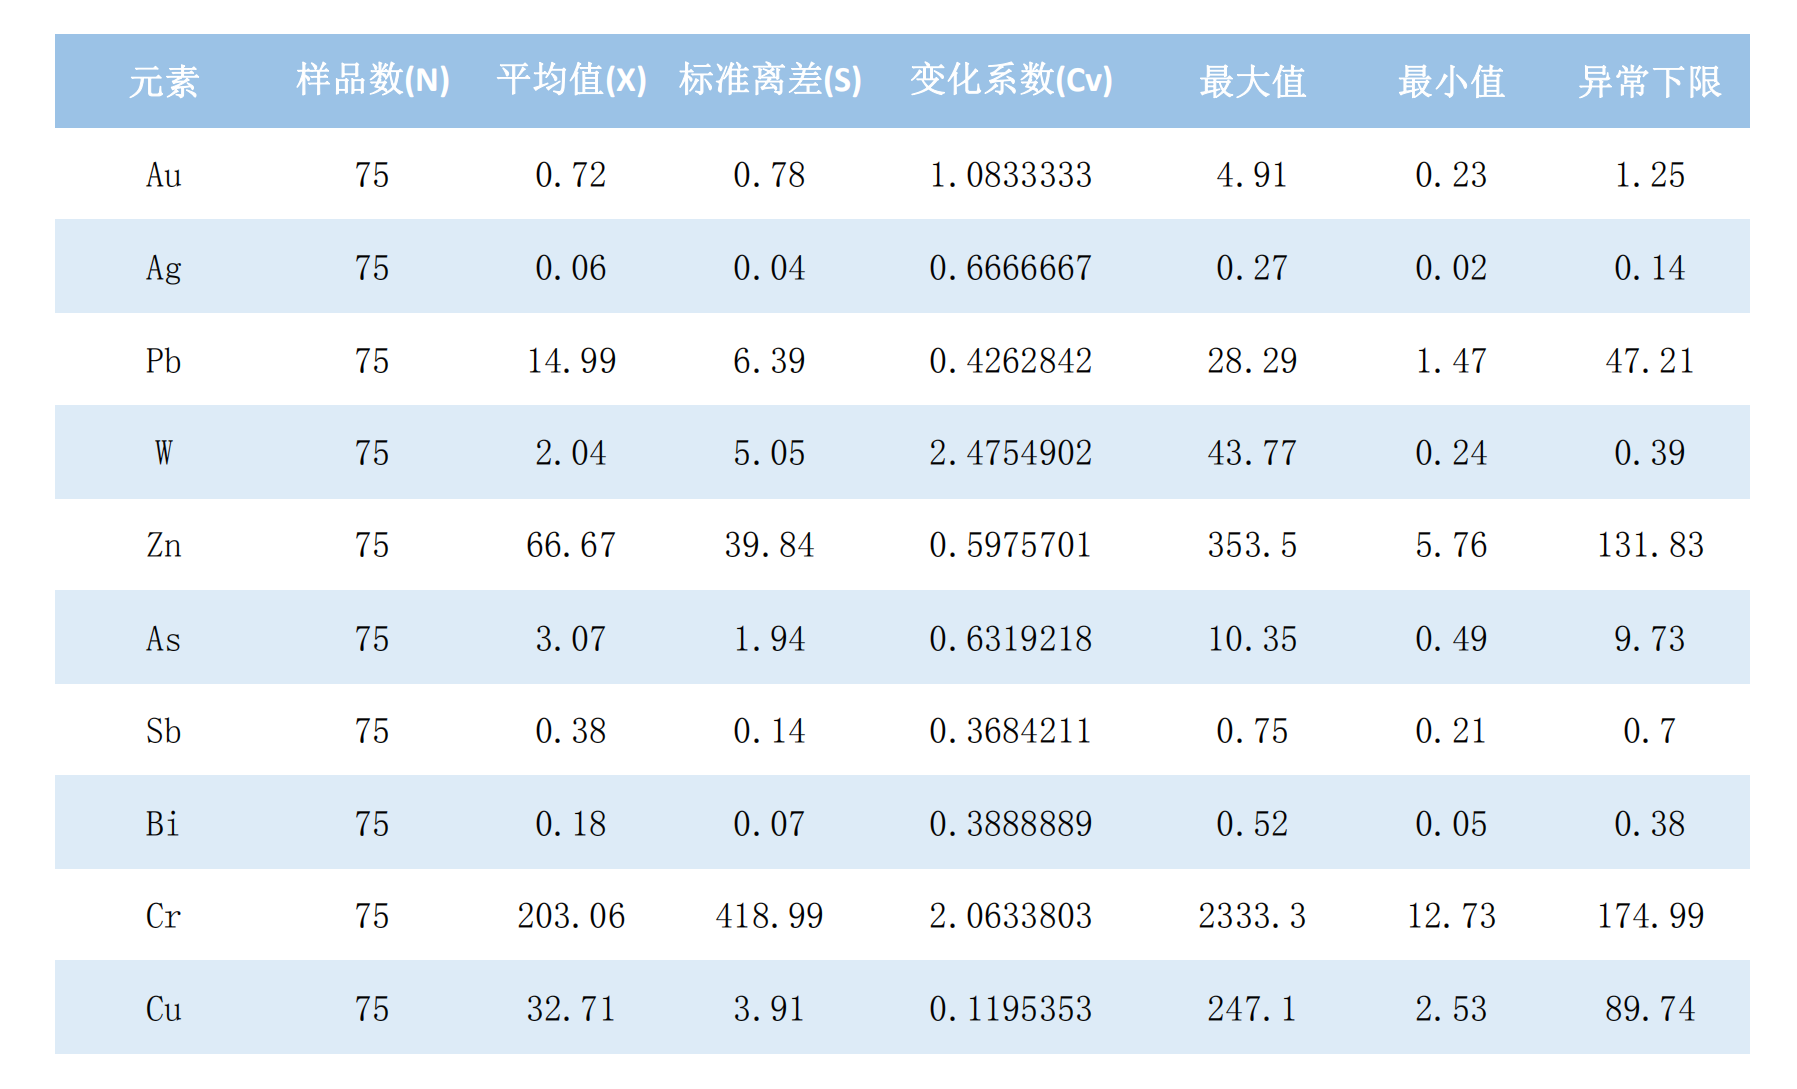This screenshot has height=1089, width=1797.
Task: Select the 异常下限 column header
Action: [1649, 81]
